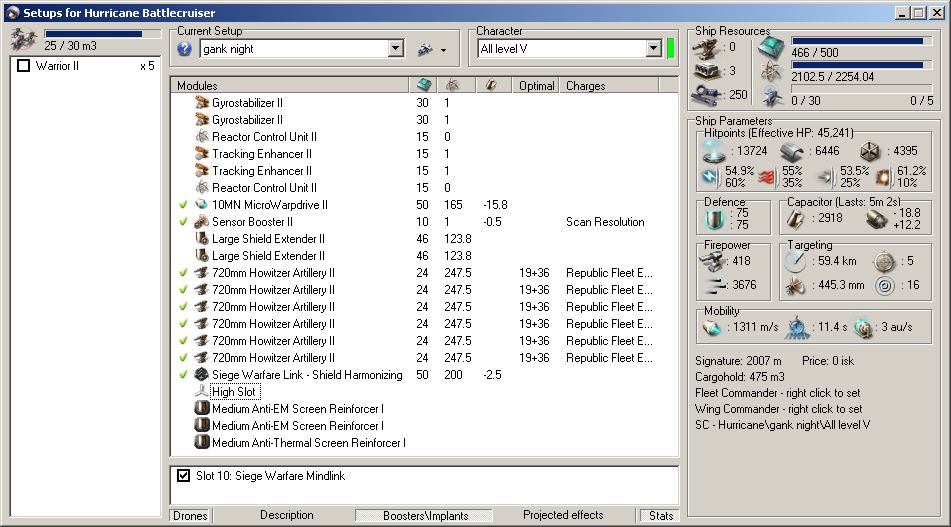The width and height of the screenshot is (951, 527).
Task: Click the calibration icon showing 250
Action: point(707,95)
